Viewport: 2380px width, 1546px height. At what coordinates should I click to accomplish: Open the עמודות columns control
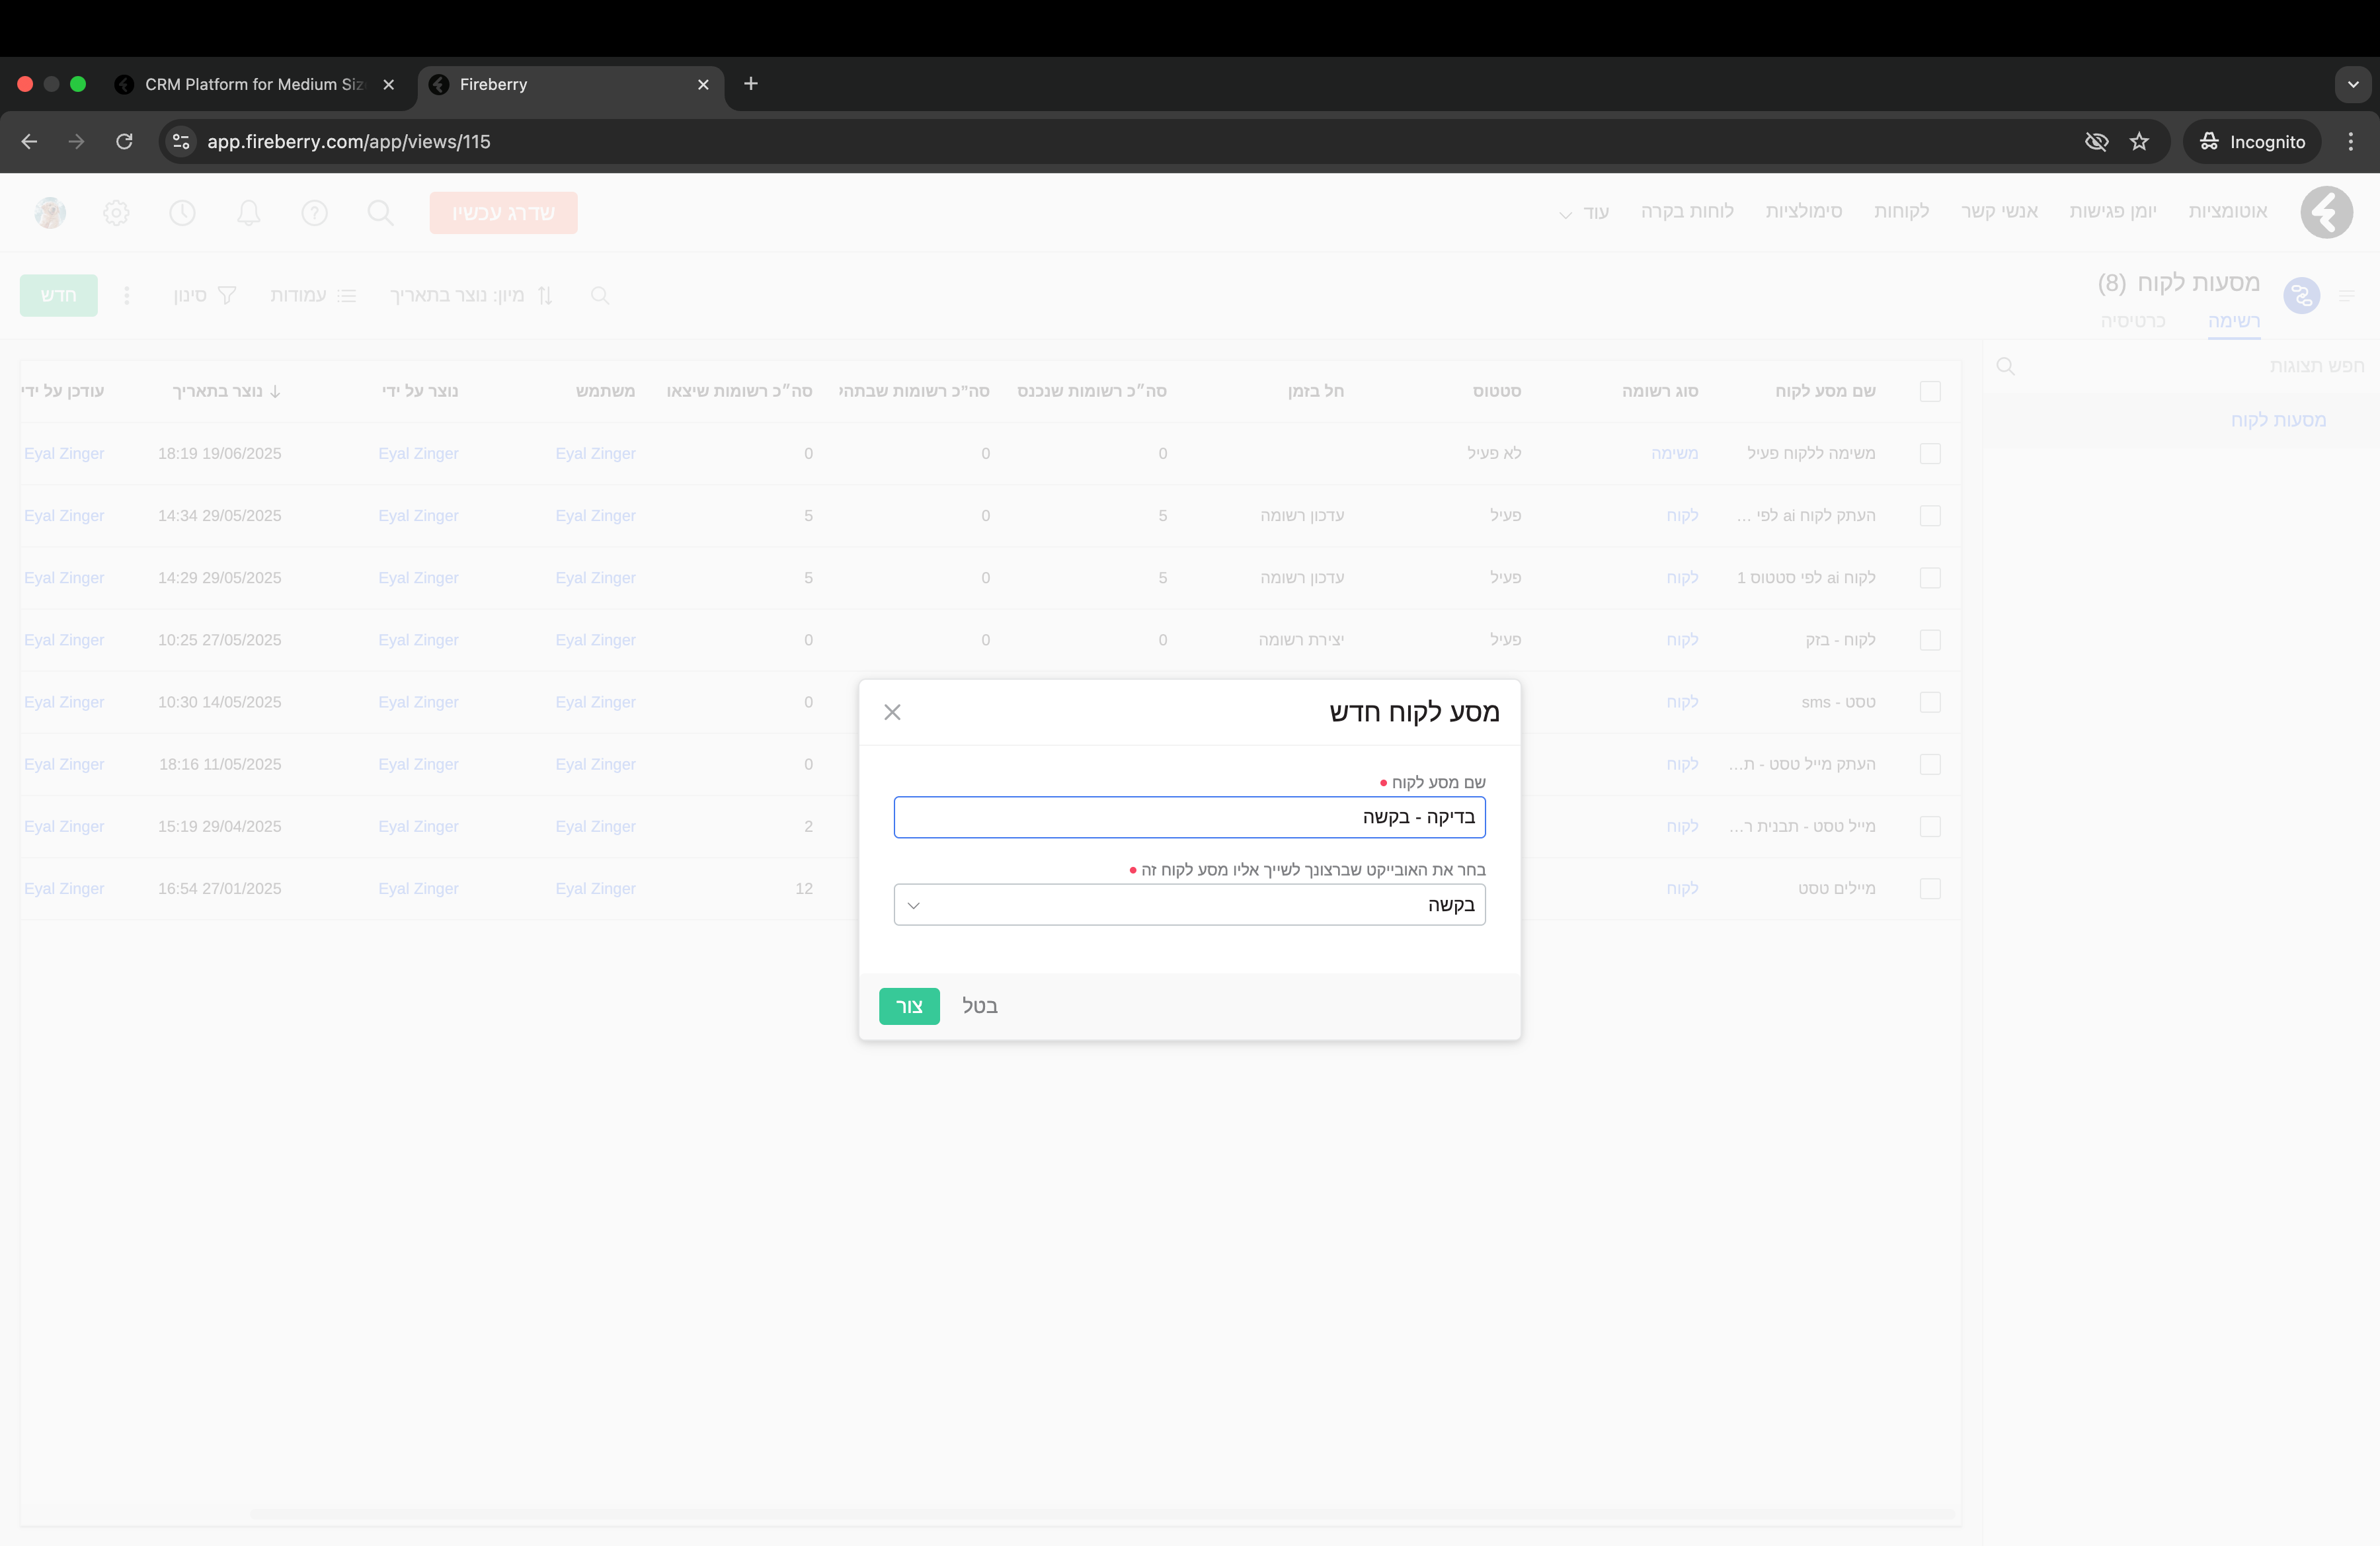tap(313, 295)
